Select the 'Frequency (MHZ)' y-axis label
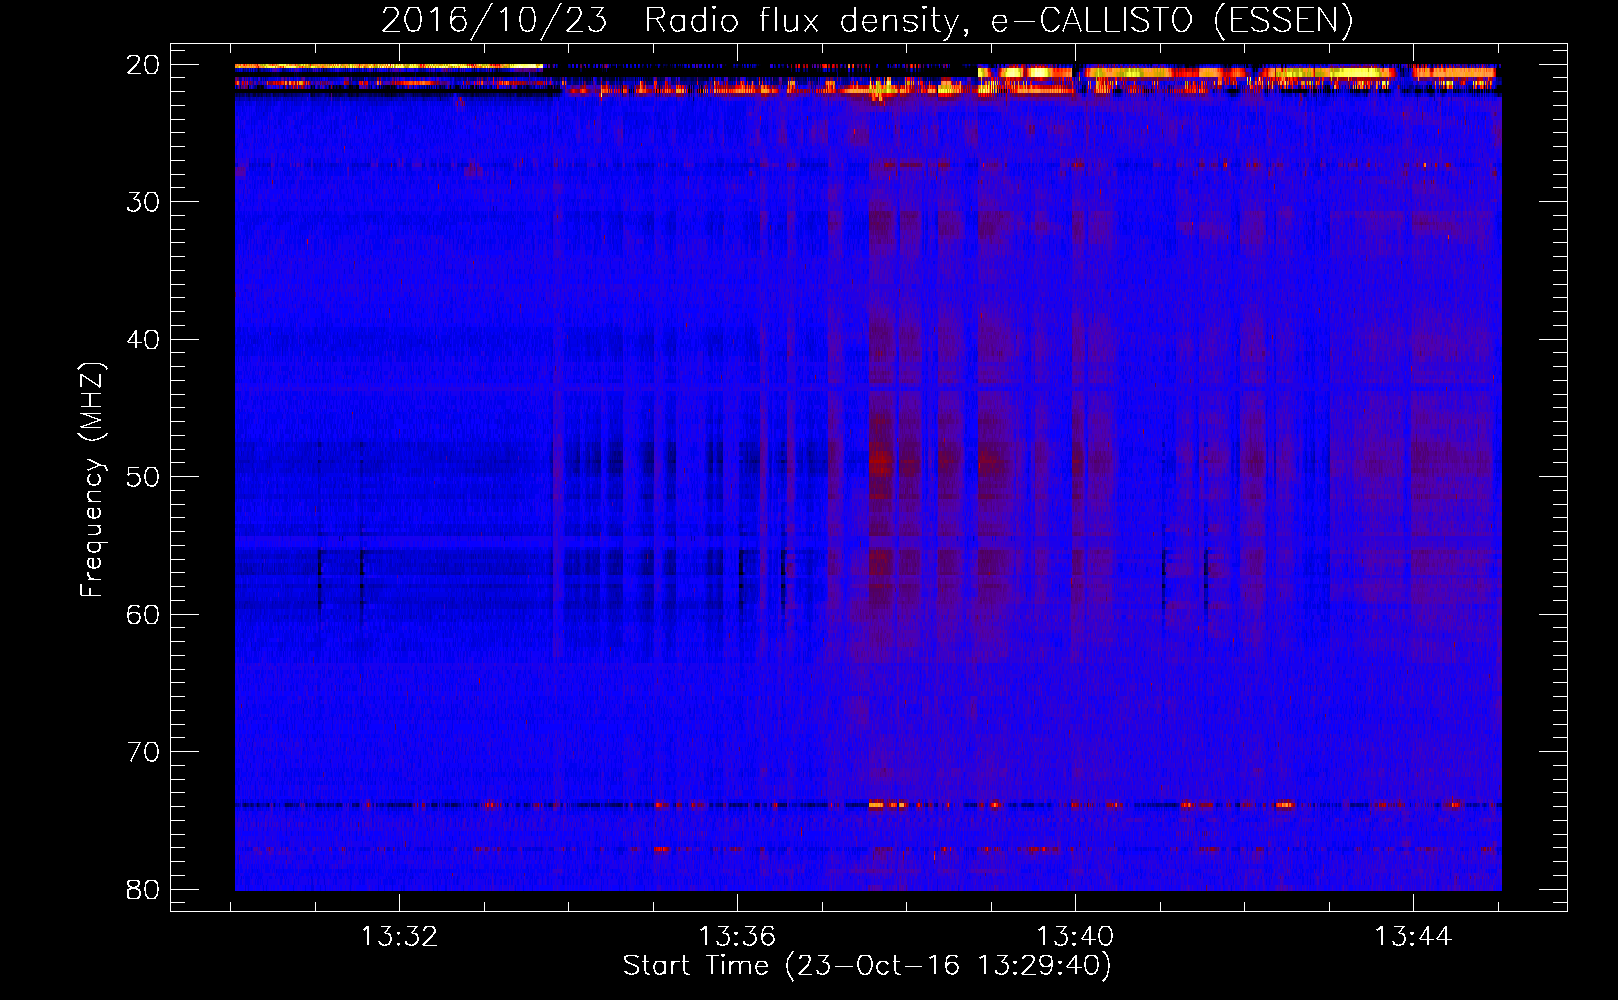Screen dimensions: 1618x1000 (x=92, y=480)
